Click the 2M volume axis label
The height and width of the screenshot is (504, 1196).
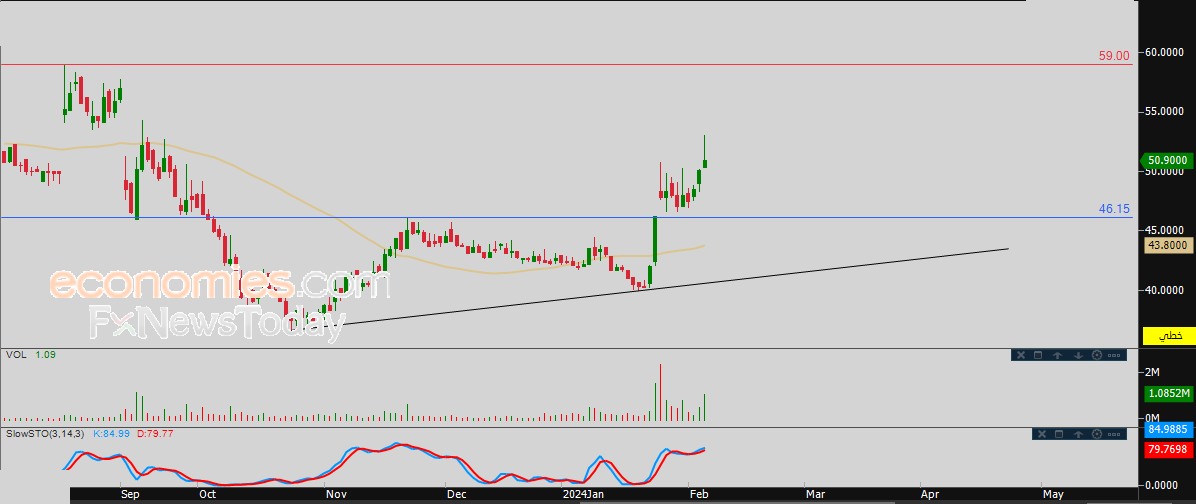click(x=1153, y=371)
